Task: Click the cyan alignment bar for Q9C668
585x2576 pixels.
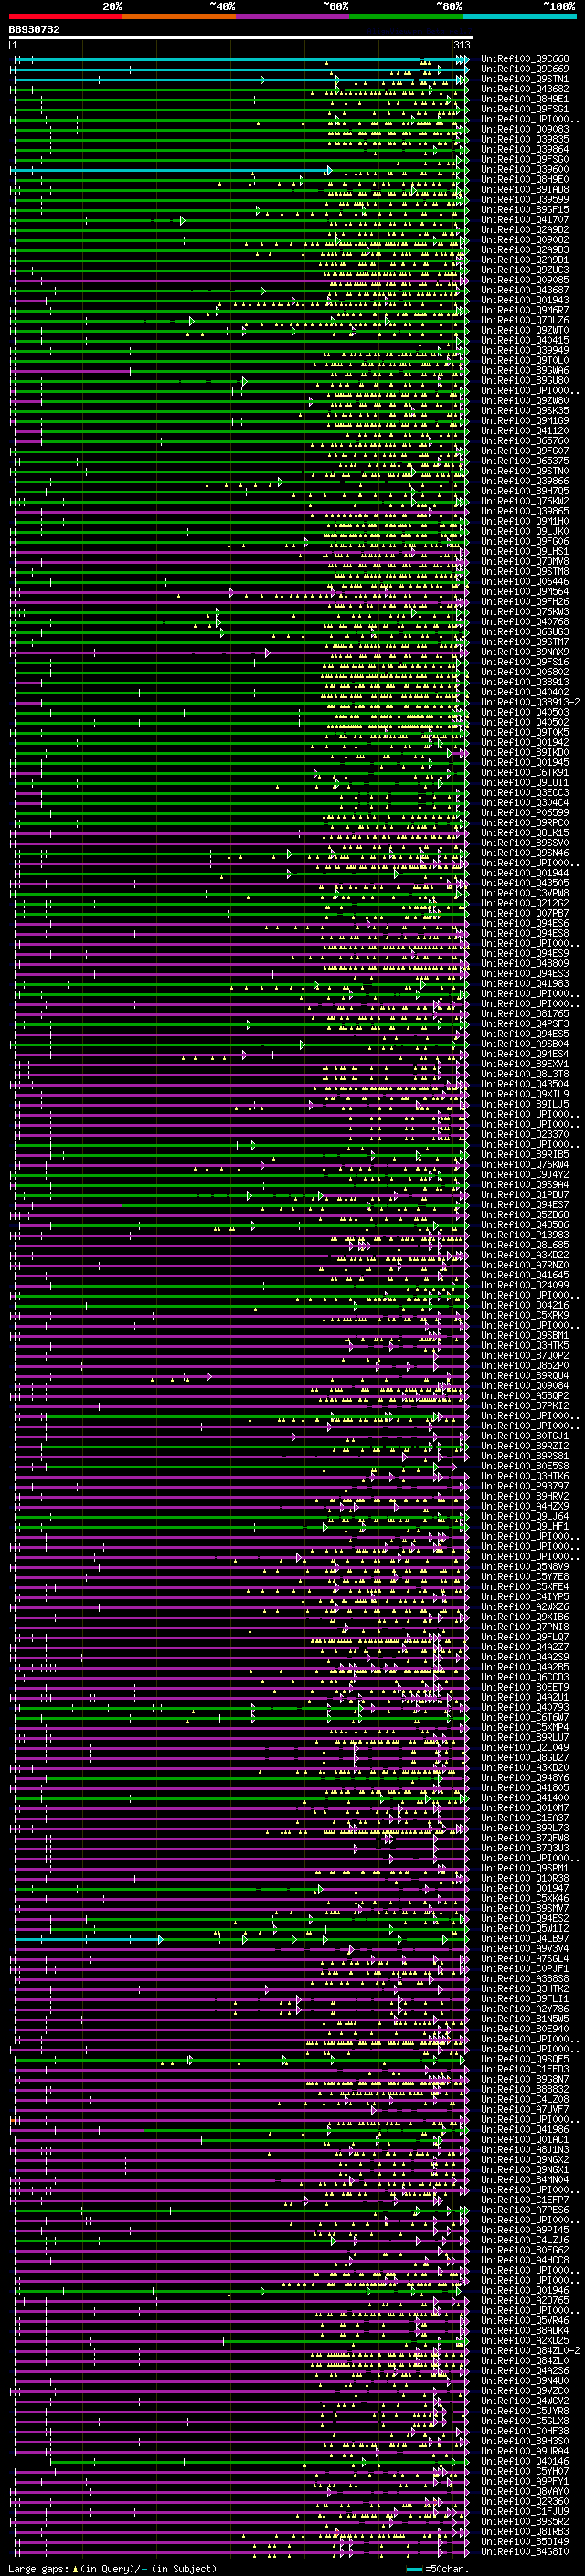Action: (x=240, y=61)
